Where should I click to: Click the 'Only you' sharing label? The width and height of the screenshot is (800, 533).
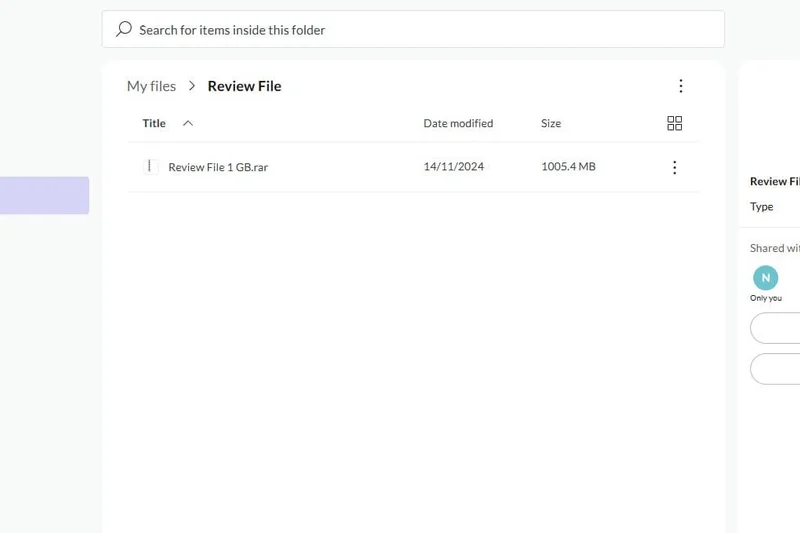pyautogui.click(x=766, y=298)
